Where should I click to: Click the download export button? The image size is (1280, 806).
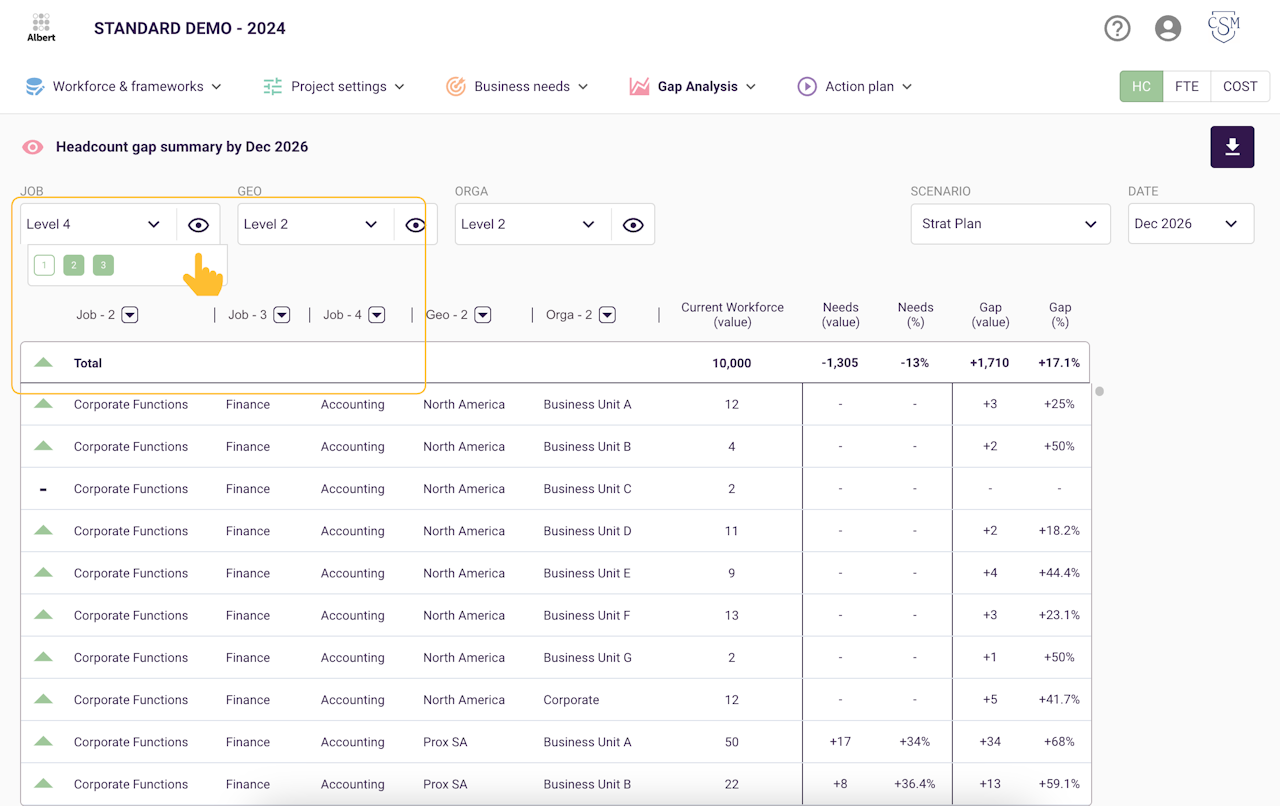pyautogui.click(x=1232, y=147)
